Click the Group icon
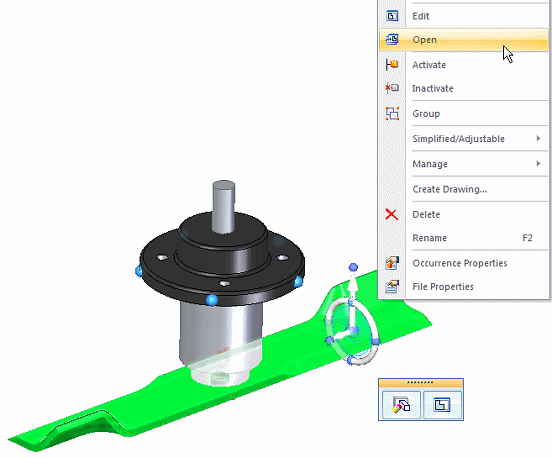Screen dimensions: 552x458 point(392,113)
